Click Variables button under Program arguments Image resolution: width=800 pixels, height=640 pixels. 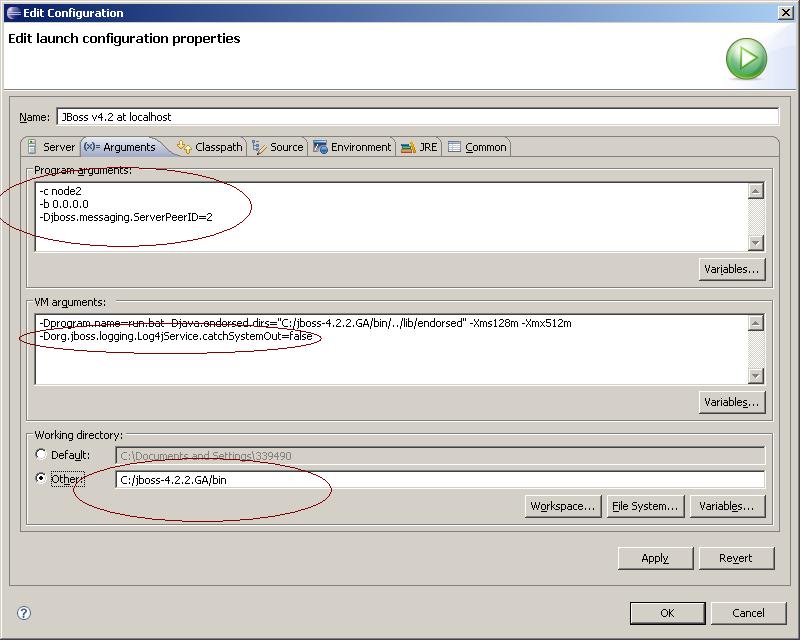coord(732,269)
